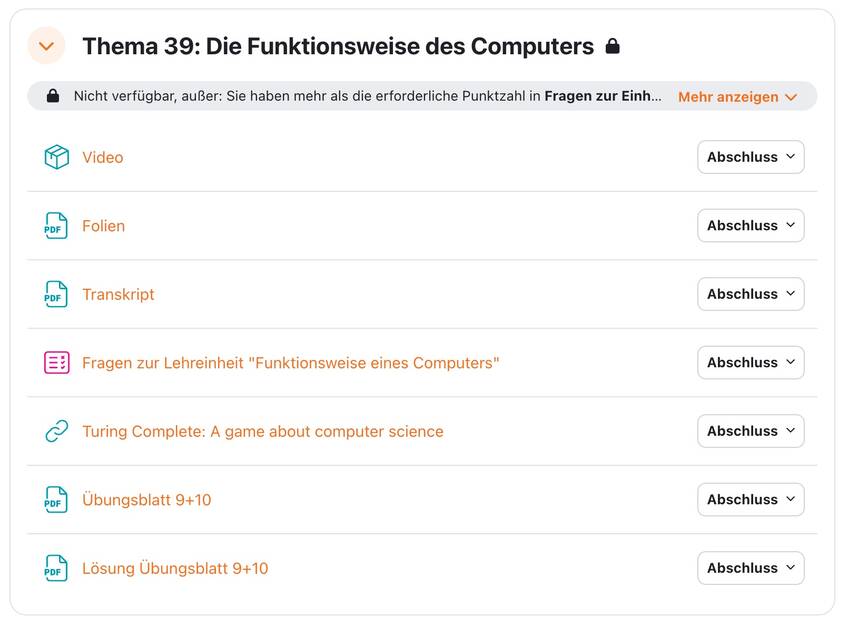Click the quiz icon beside Fragen zur Lehreinheit

56,363
